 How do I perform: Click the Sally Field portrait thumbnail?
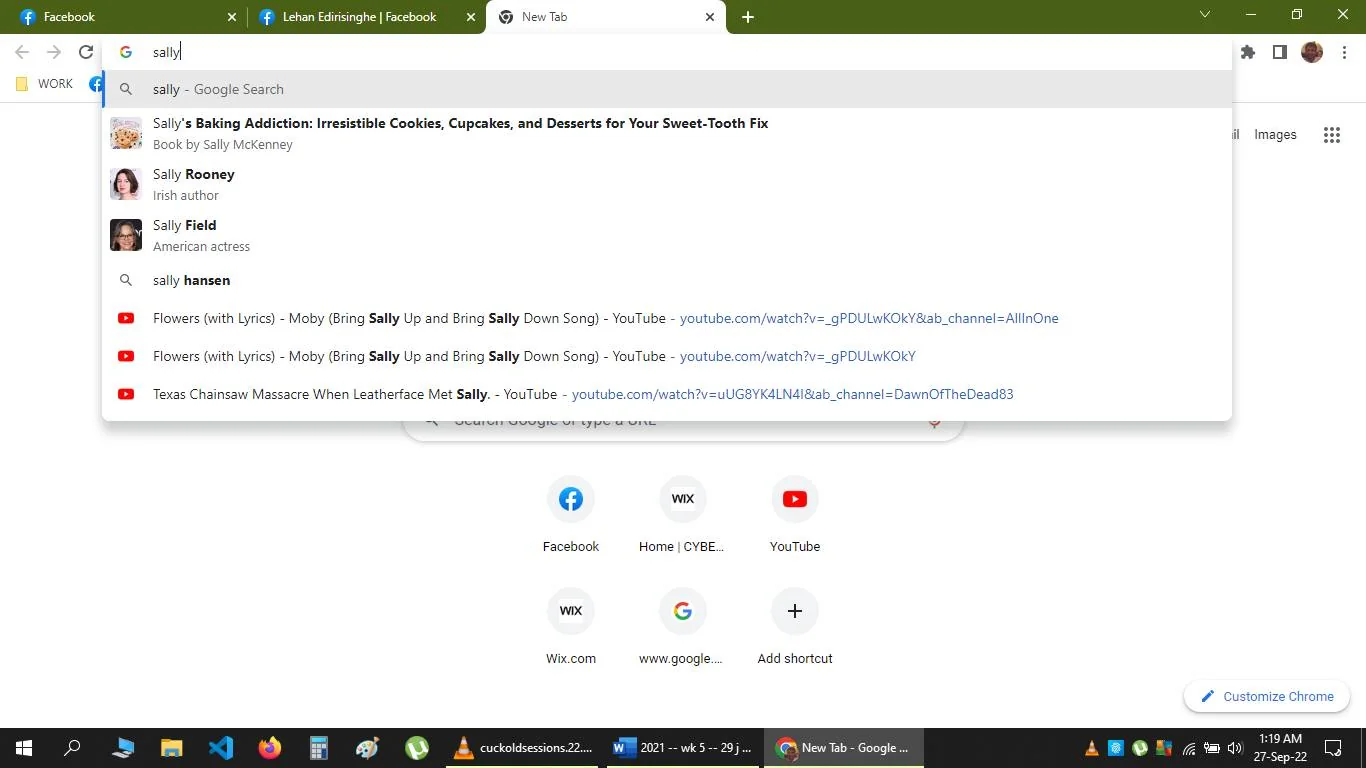tap(126, 235)
